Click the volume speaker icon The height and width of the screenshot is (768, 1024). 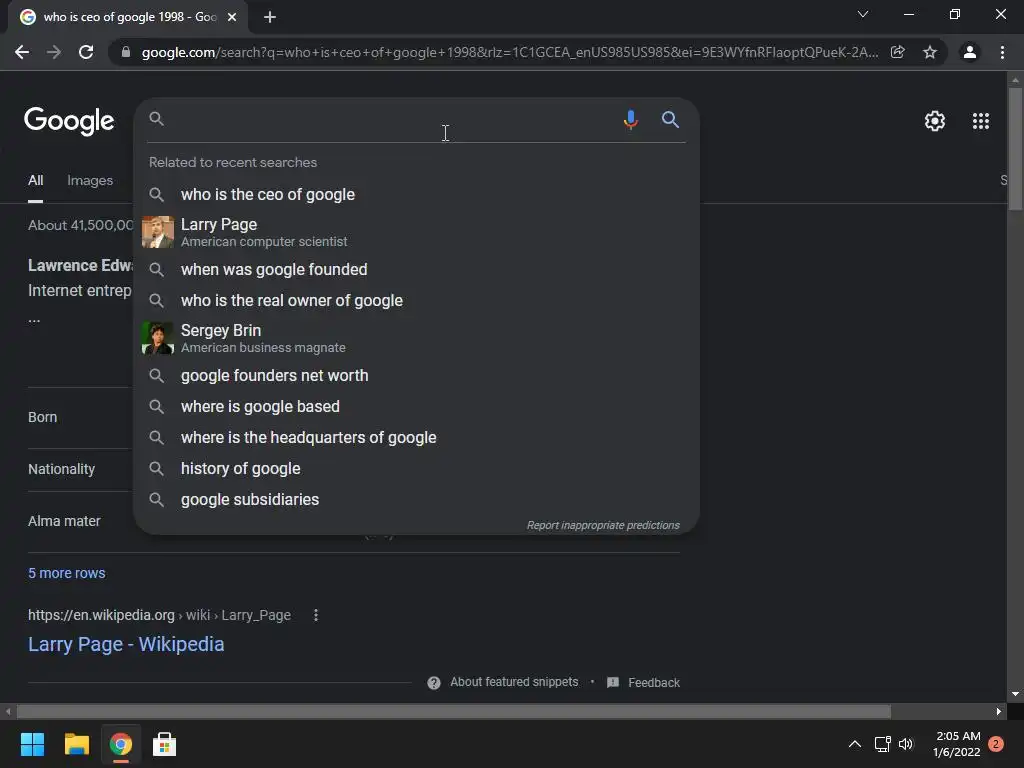tap(906, 744)
